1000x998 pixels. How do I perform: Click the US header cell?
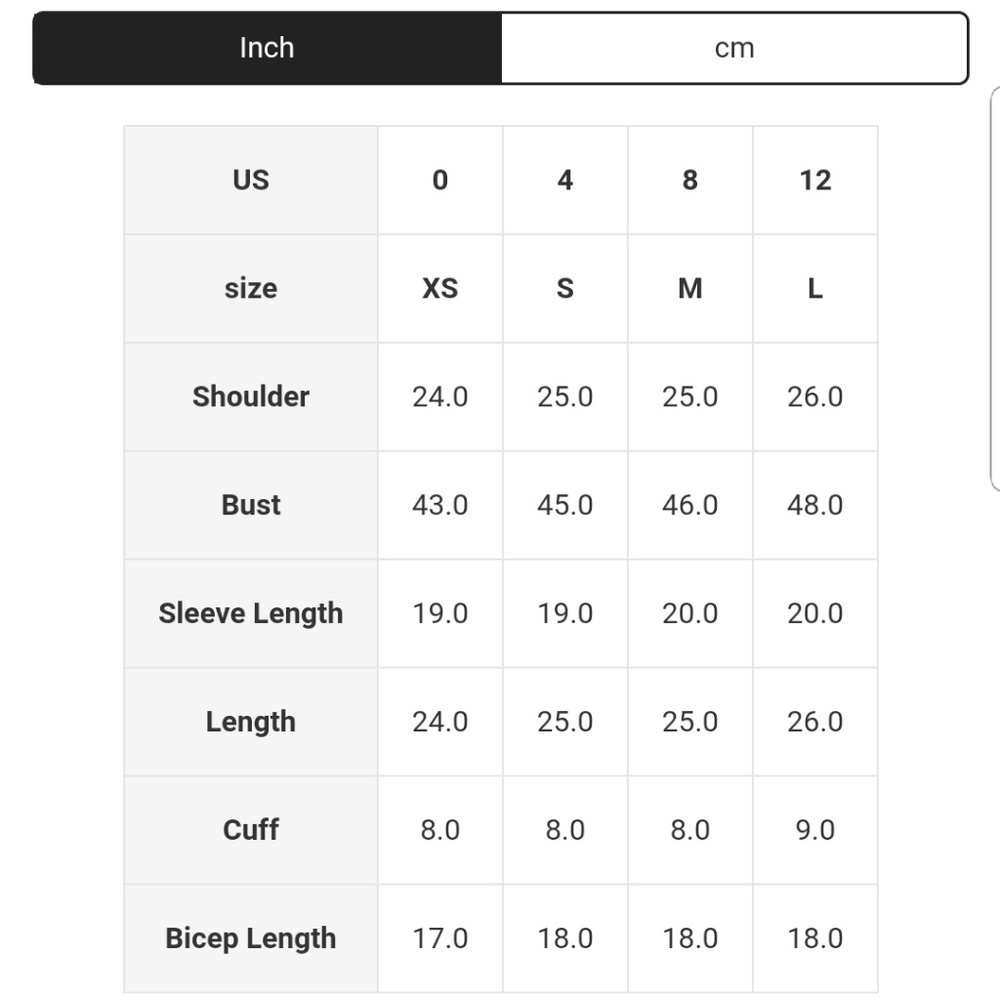click(251, 180)
